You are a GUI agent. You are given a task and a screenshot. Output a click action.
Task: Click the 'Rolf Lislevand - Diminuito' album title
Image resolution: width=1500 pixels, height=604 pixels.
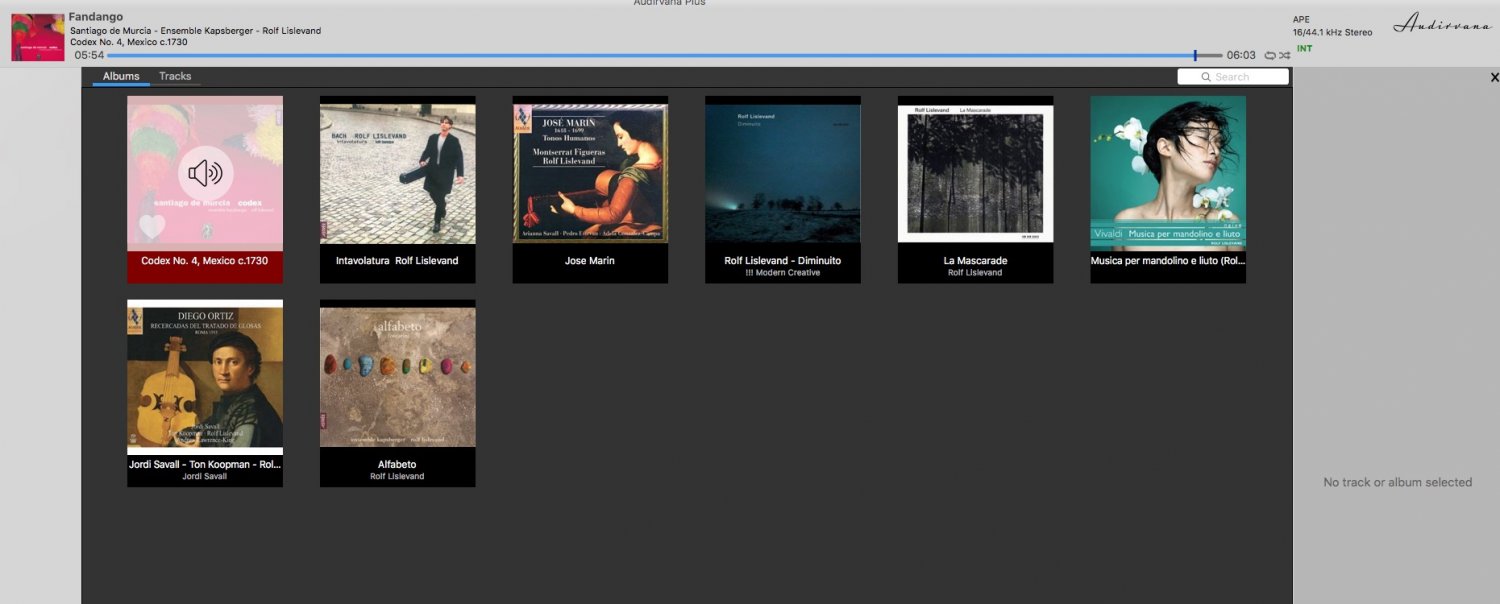[783, 261]
